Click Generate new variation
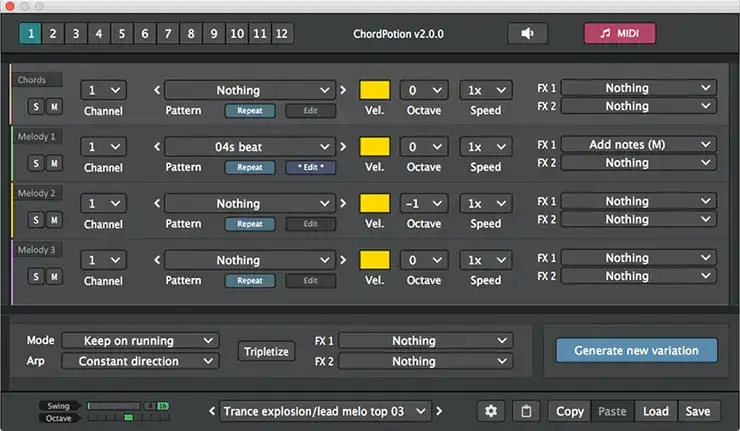 [x=636, y=350]
